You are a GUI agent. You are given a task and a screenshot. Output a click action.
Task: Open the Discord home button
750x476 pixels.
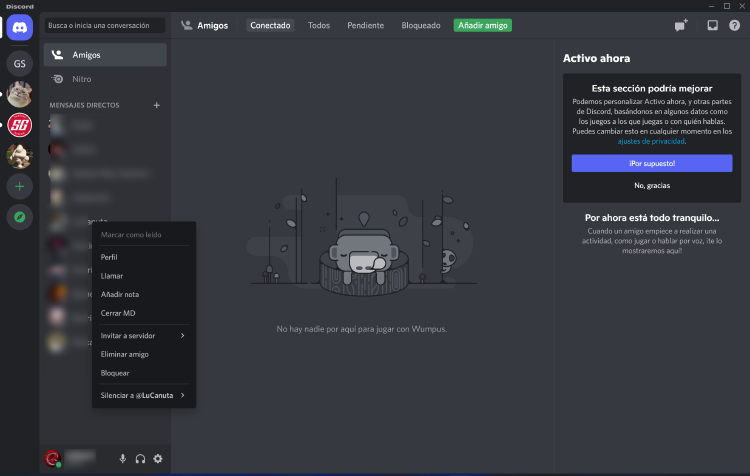click(x=19, y=29)
